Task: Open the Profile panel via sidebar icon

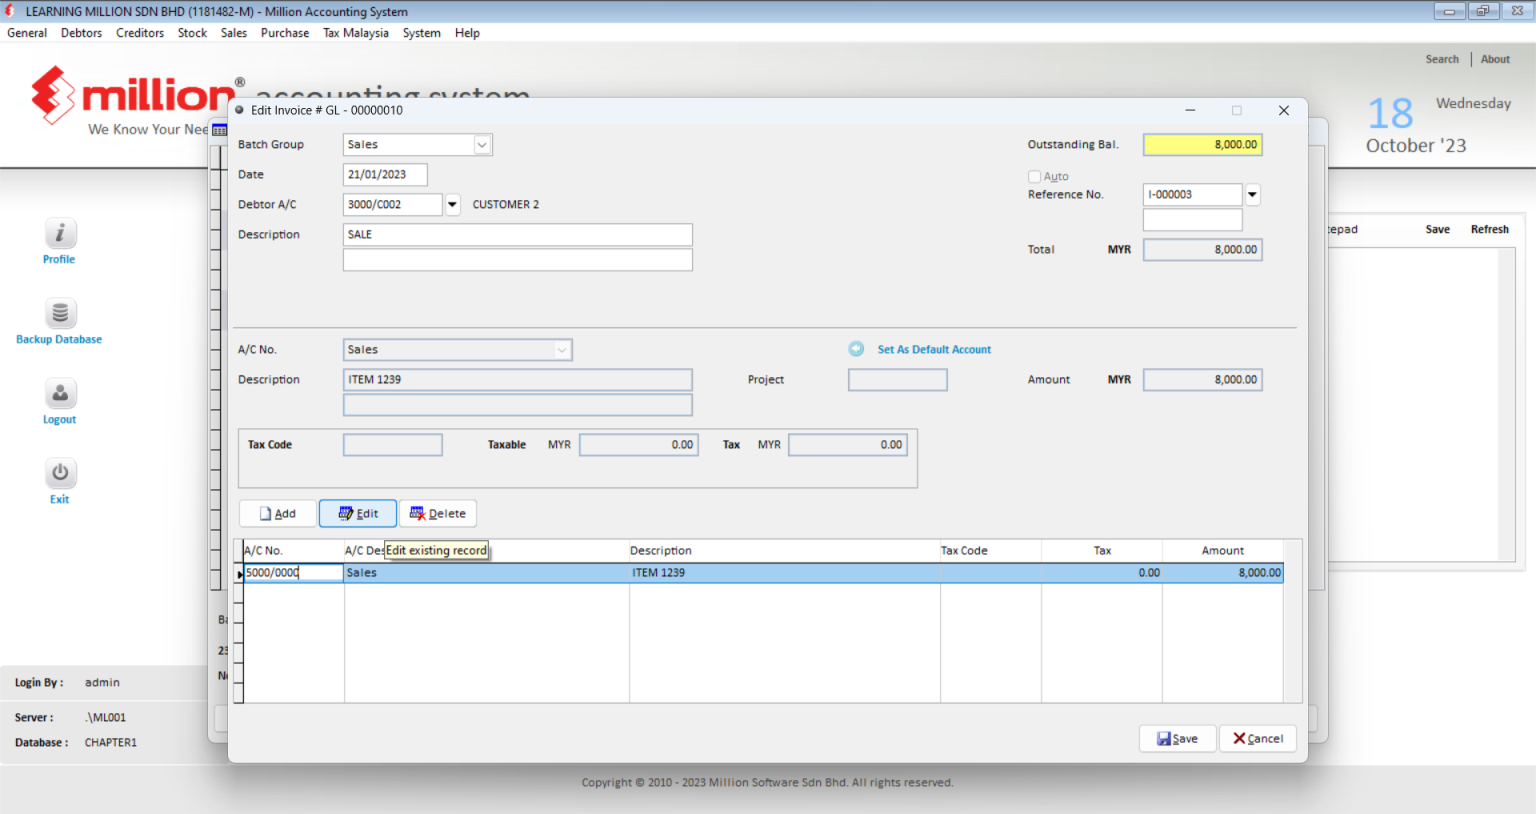Action: click(59, 234)
